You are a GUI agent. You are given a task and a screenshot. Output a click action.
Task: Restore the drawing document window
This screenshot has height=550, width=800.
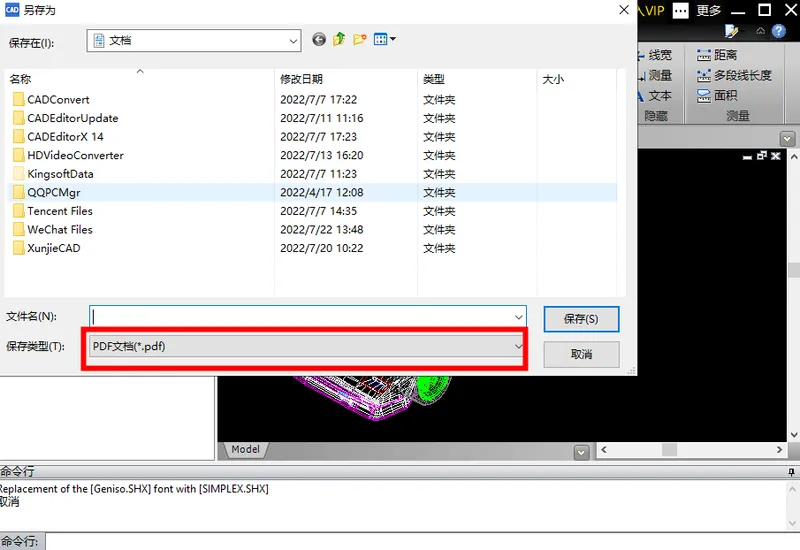tap(762, 156)
